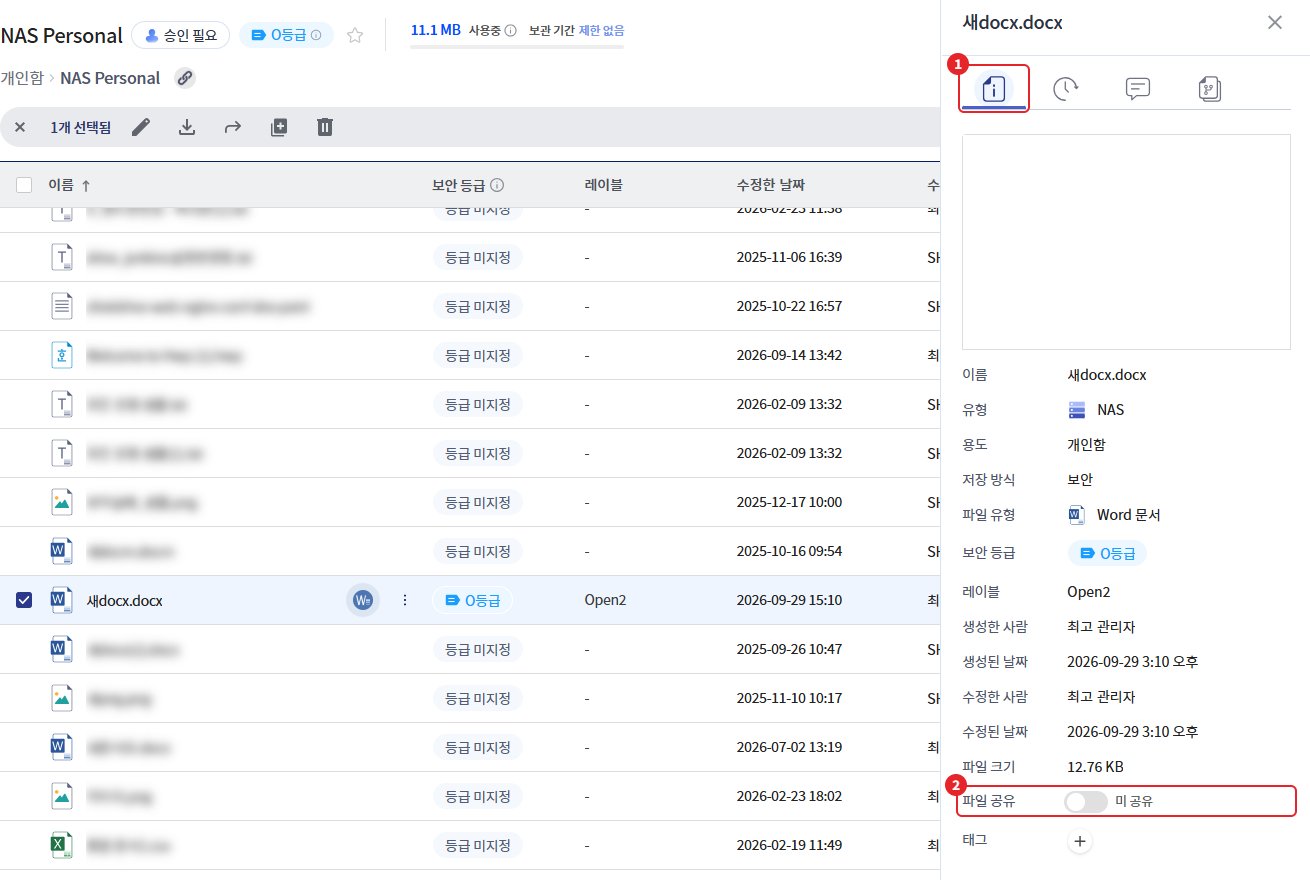The image size is (1310, 880).
Task: Click the rename pencil icon in selection toolbar
Action: click(141, 127)
